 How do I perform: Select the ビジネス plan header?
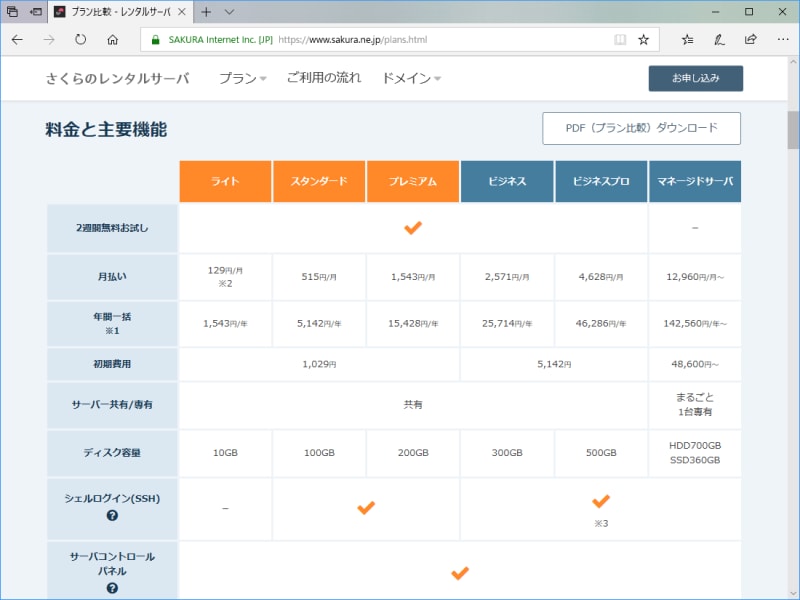pyautogui.click(x=507, y=182)
